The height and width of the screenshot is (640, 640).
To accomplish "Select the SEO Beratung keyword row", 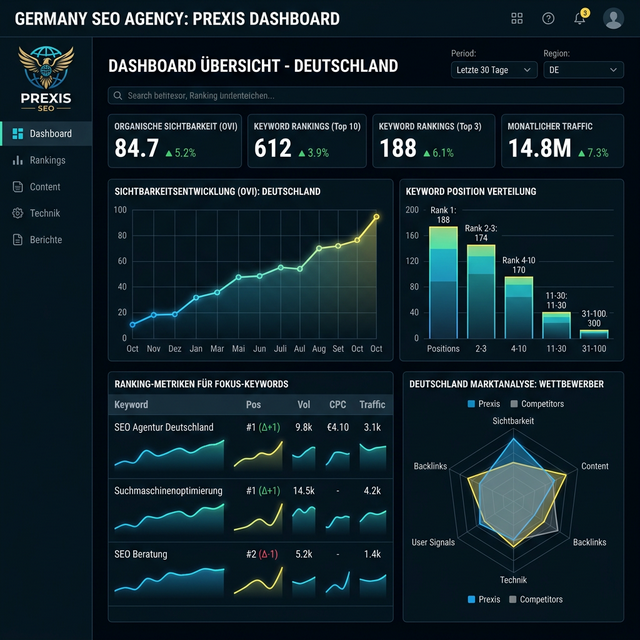I will (x=251, y=574).
